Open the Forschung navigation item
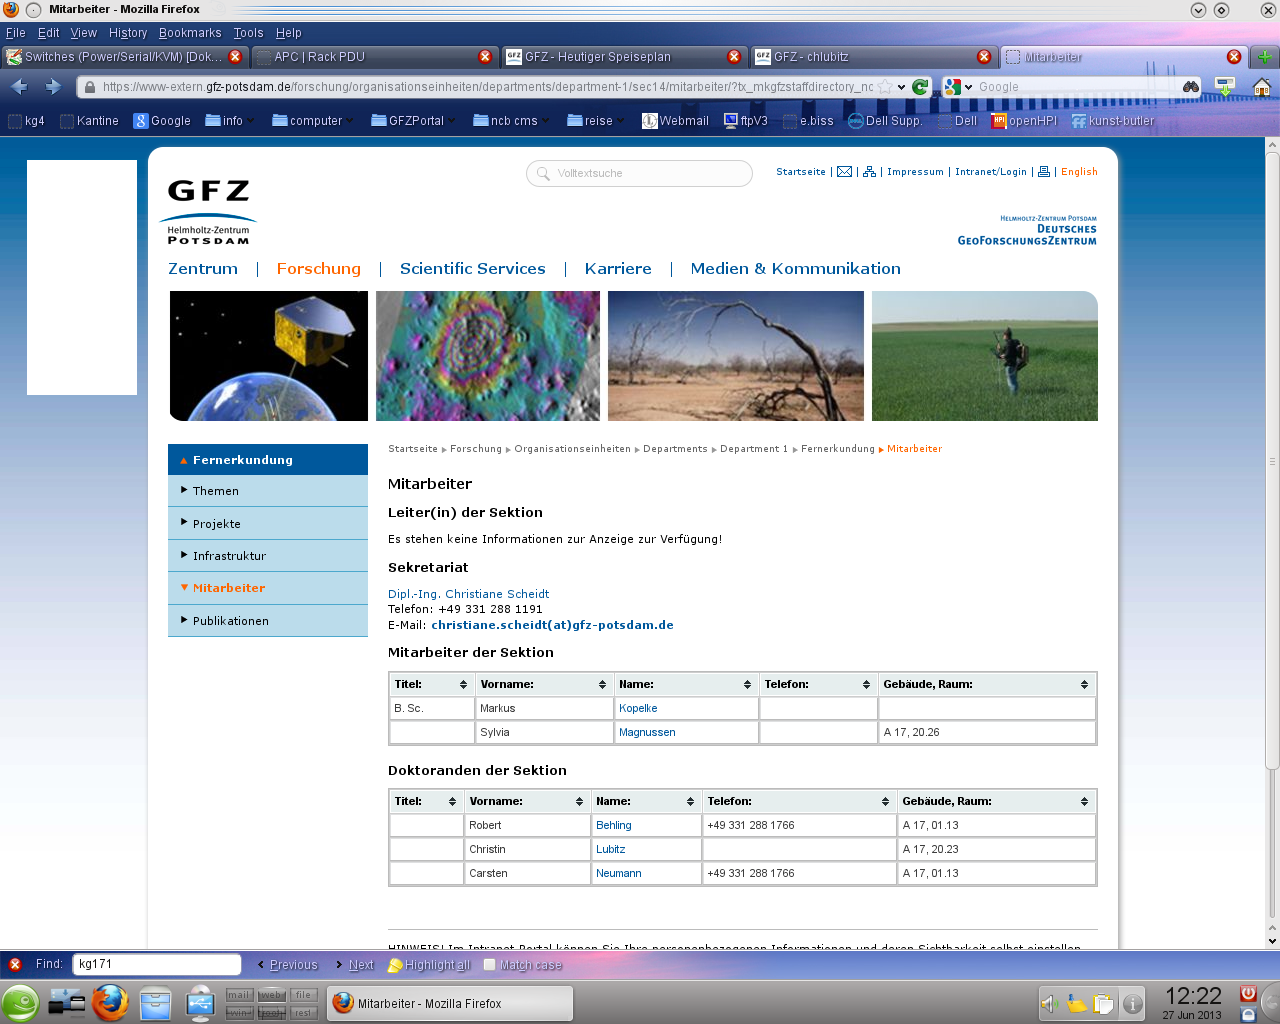Screen dimensions: 1280x1024 318,269
